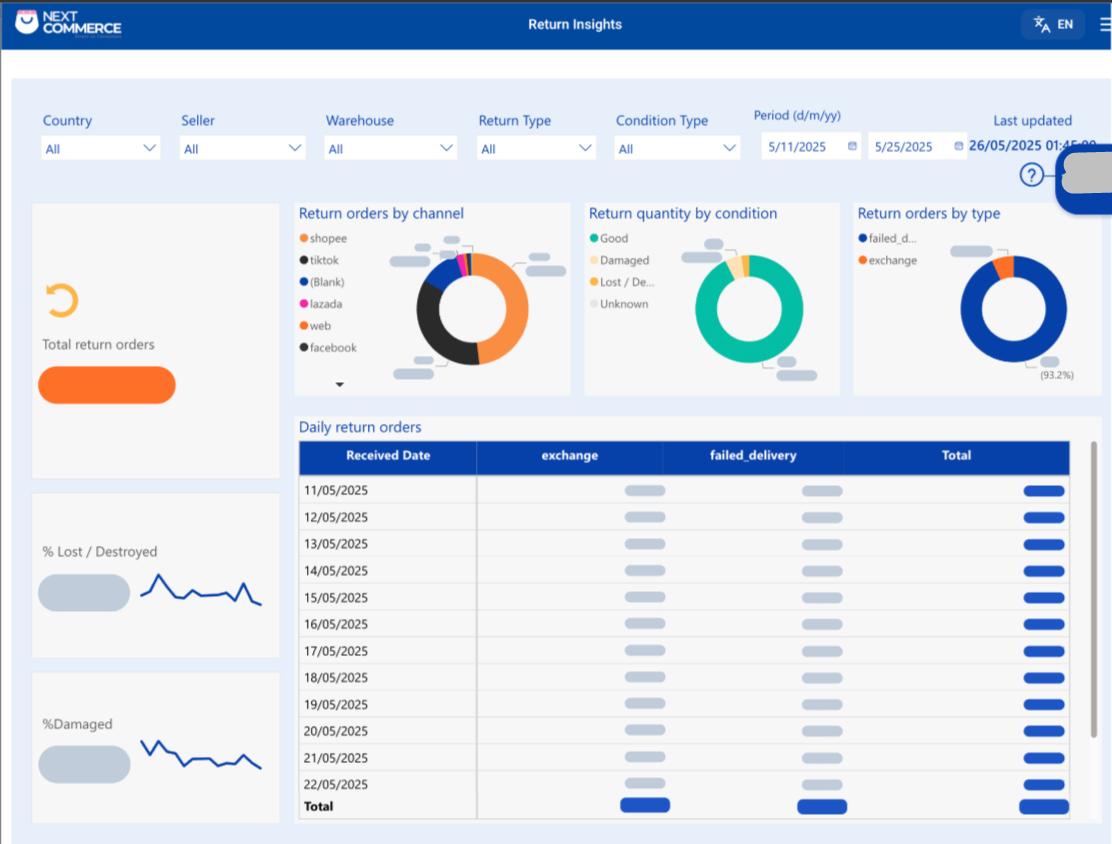Viewport: 1112px width, 844px height.
Task: Toggle the exchange legend entry
Action: tap(891, 260)
